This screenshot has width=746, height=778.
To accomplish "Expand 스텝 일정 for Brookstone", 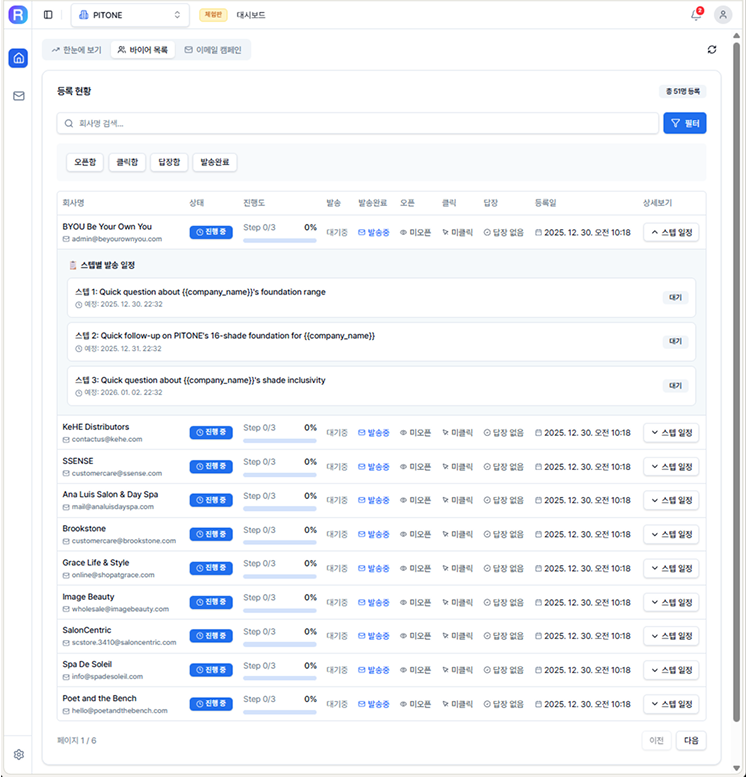I will 671,534.
